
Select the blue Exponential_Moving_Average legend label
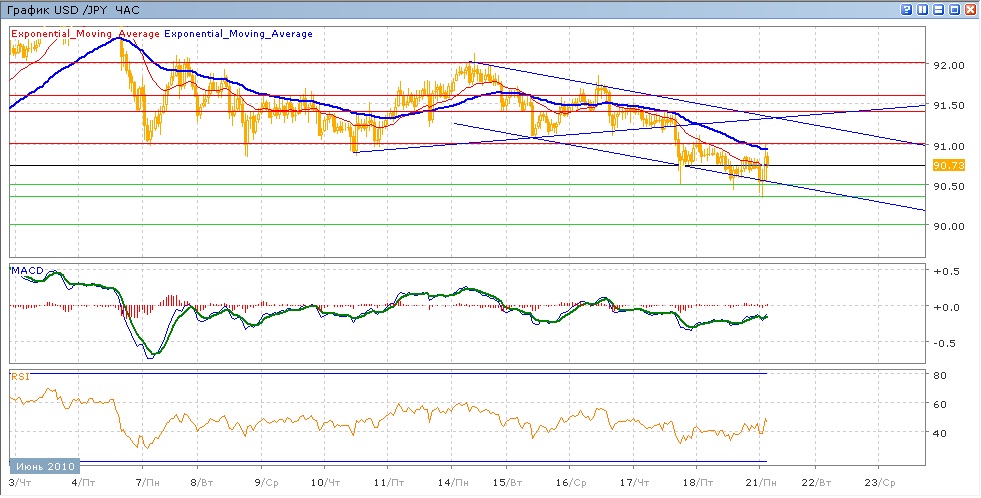point(238,33)
